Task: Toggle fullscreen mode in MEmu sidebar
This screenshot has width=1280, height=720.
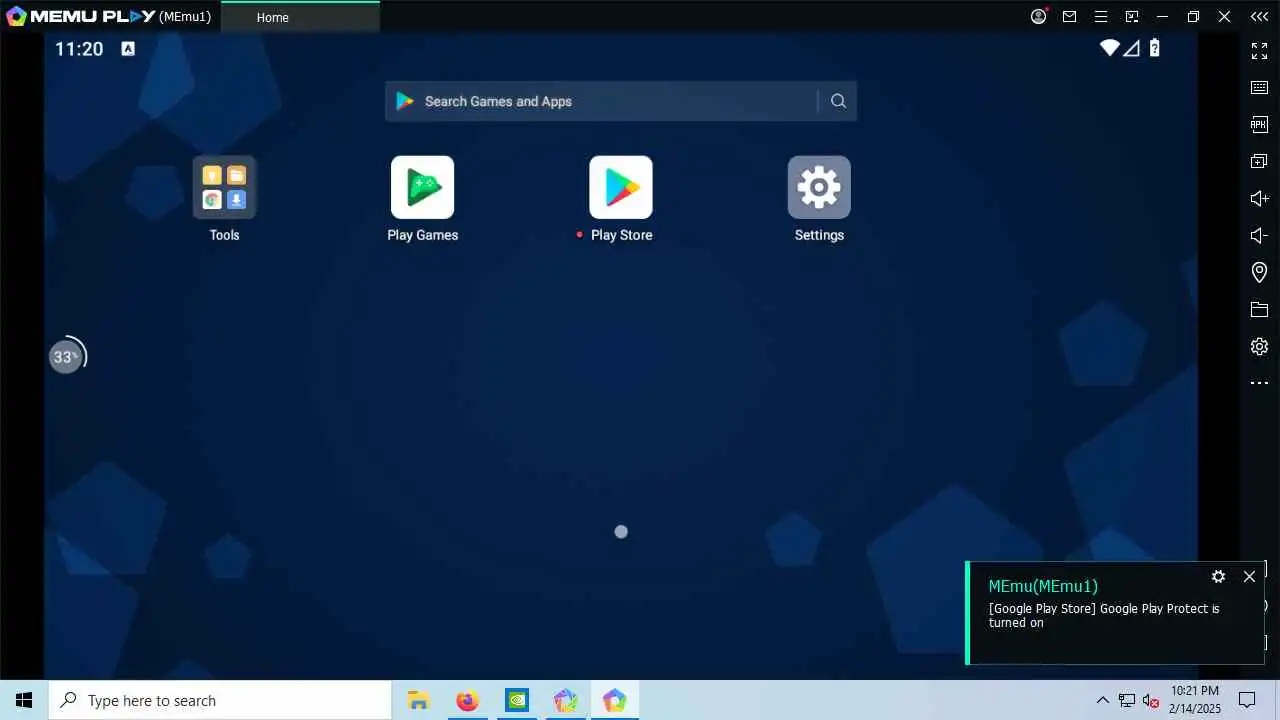Action: 1260,49
